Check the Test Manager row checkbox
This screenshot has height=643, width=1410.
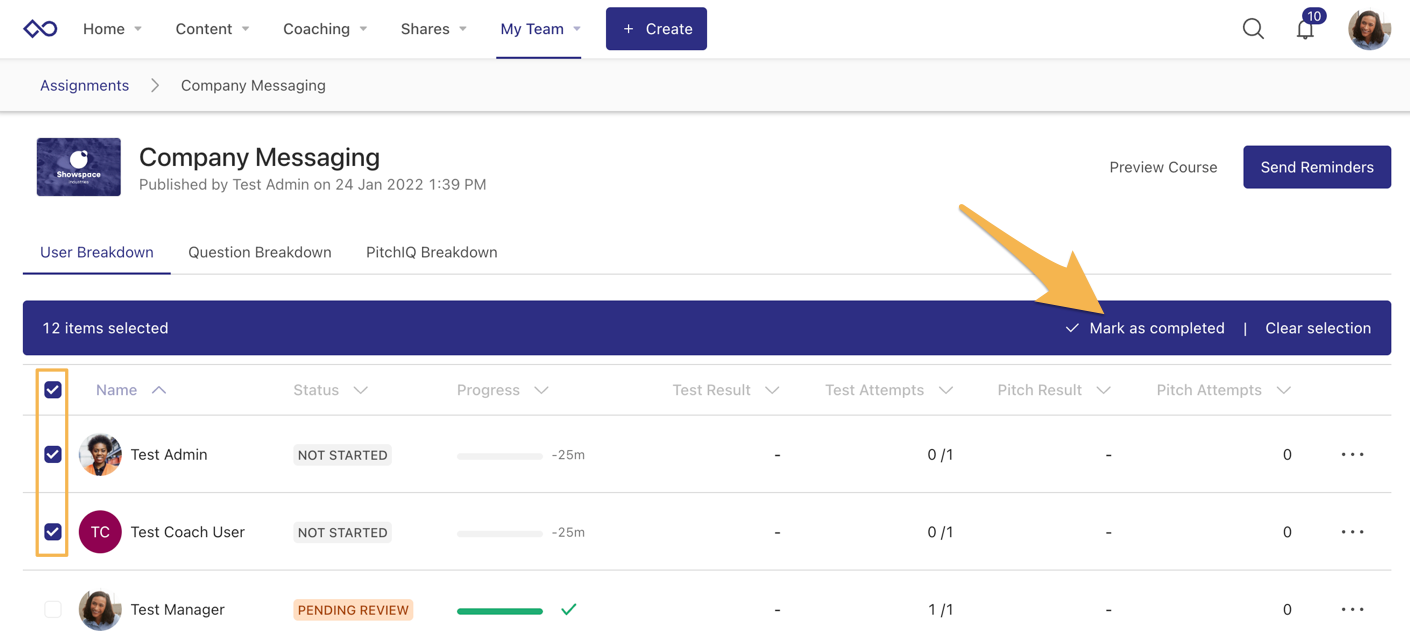[53, 609]
